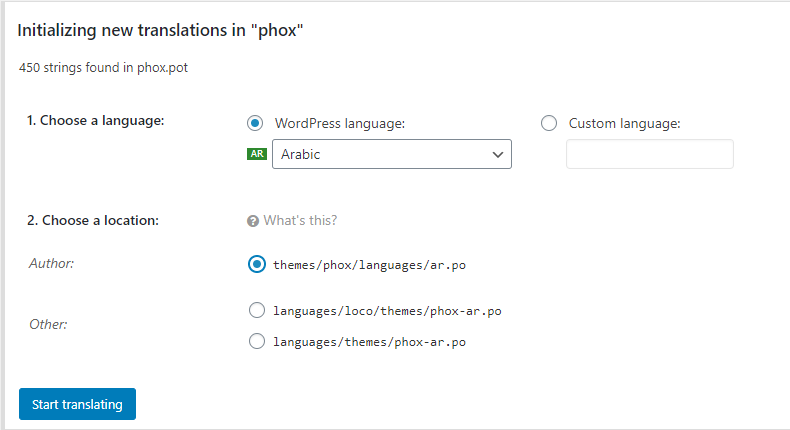This screenshot has height=430, width=790.
Task: Select the Custom language radio button
Action: click(x=549, y=123)
